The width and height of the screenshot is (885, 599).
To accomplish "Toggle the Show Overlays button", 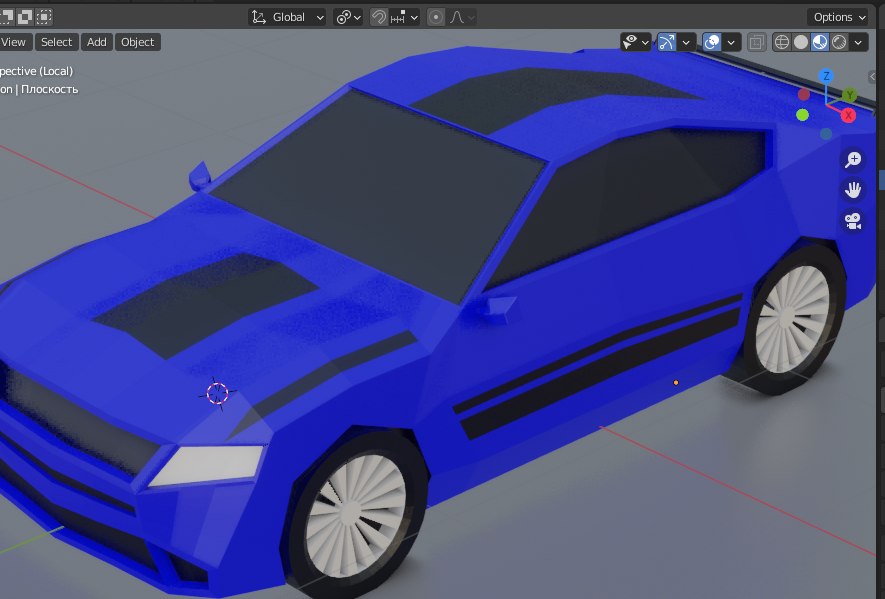I will click(x=712, y=42).
